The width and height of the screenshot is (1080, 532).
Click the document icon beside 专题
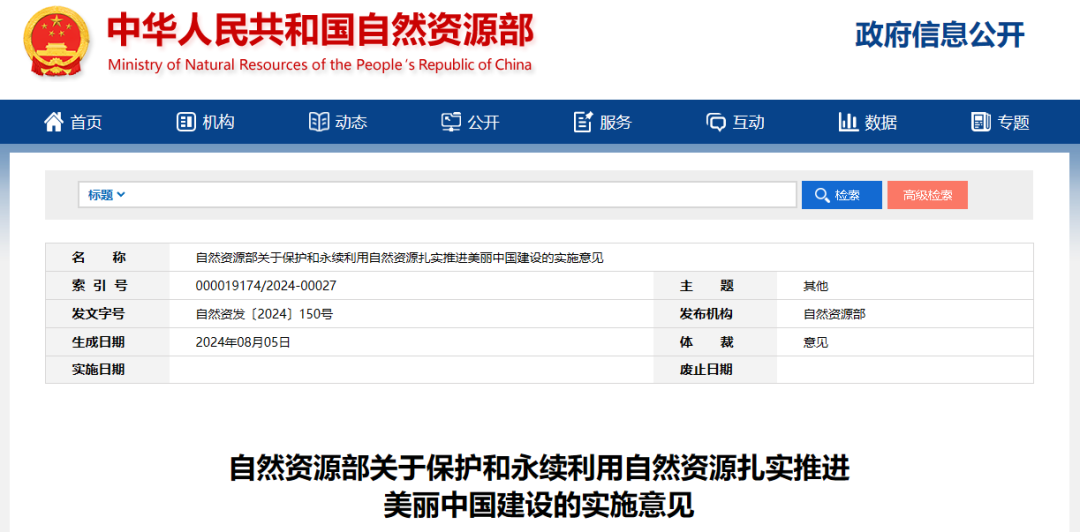(x=980, y=122)
